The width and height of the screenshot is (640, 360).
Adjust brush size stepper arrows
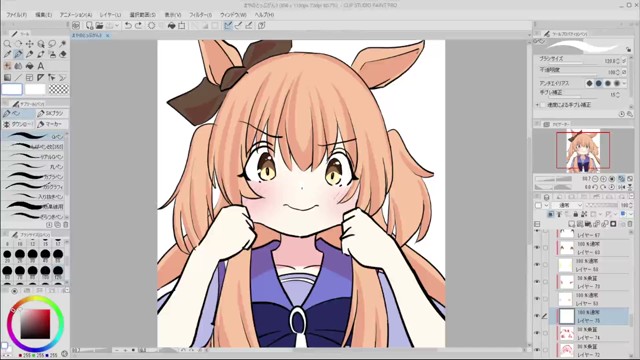618,61
